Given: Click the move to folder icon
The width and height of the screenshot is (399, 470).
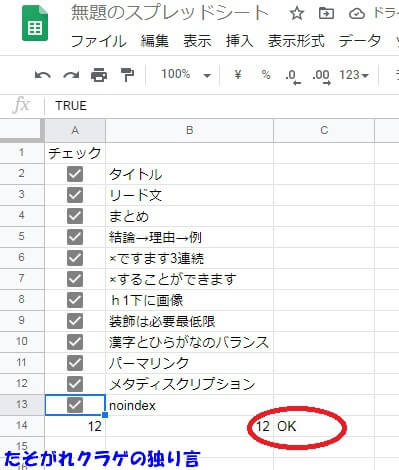Looking at the screenshot, I should tap(326, 14).
